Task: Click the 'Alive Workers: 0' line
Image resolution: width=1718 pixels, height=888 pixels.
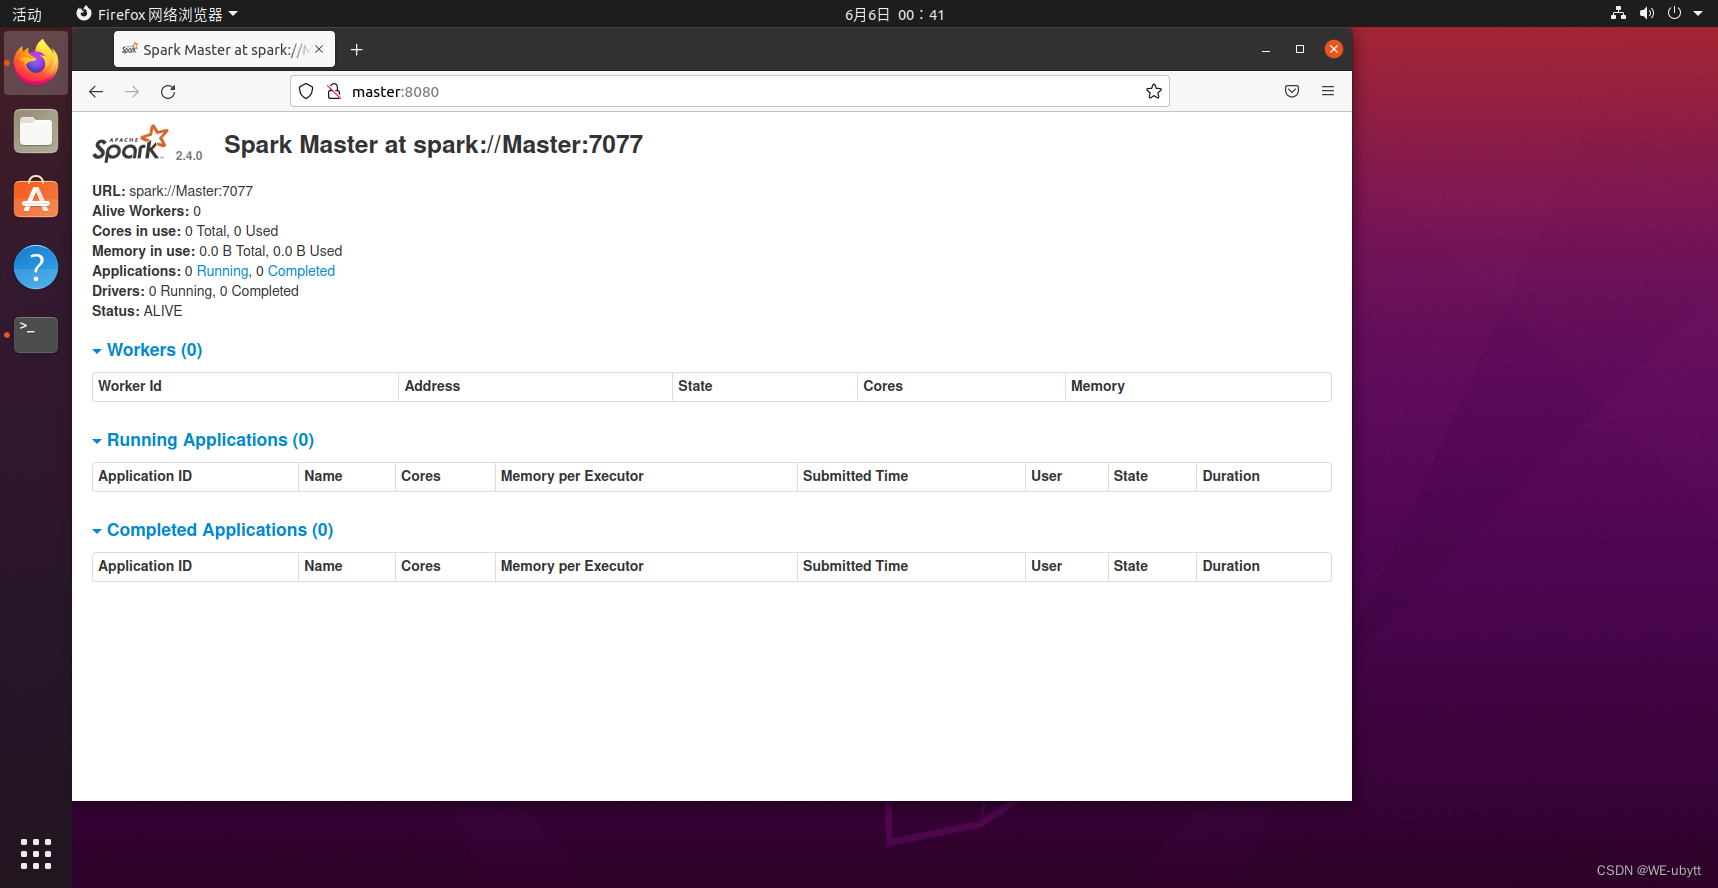Action: [x=146, y=211]
